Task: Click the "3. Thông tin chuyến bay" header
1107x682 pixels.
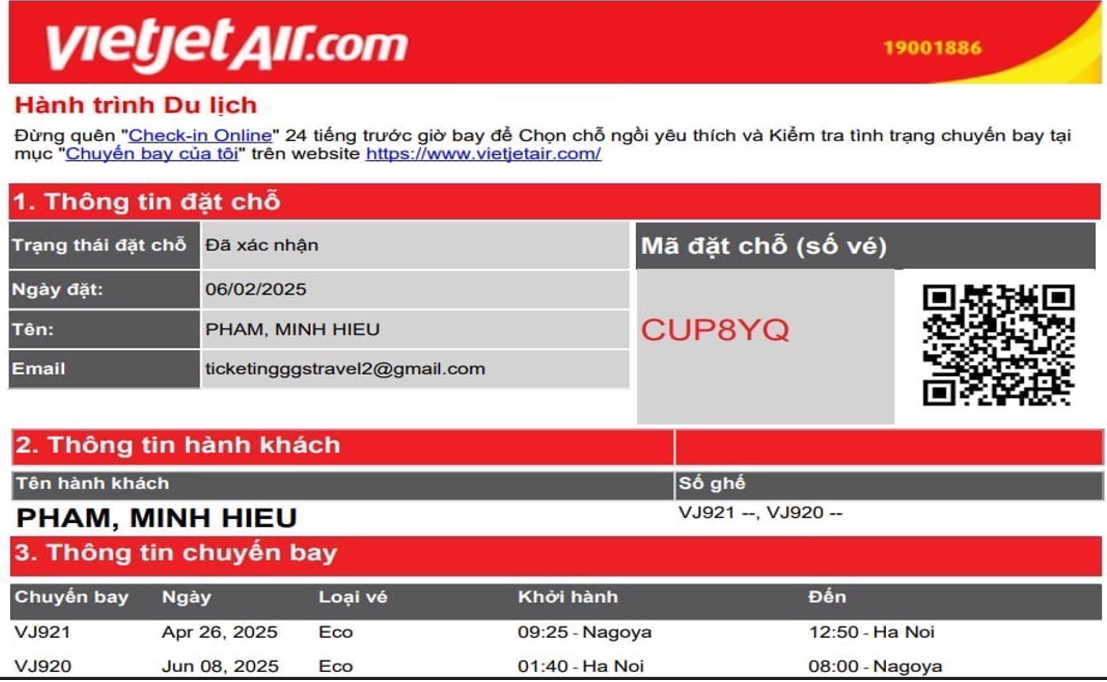Action: (177, 553)
